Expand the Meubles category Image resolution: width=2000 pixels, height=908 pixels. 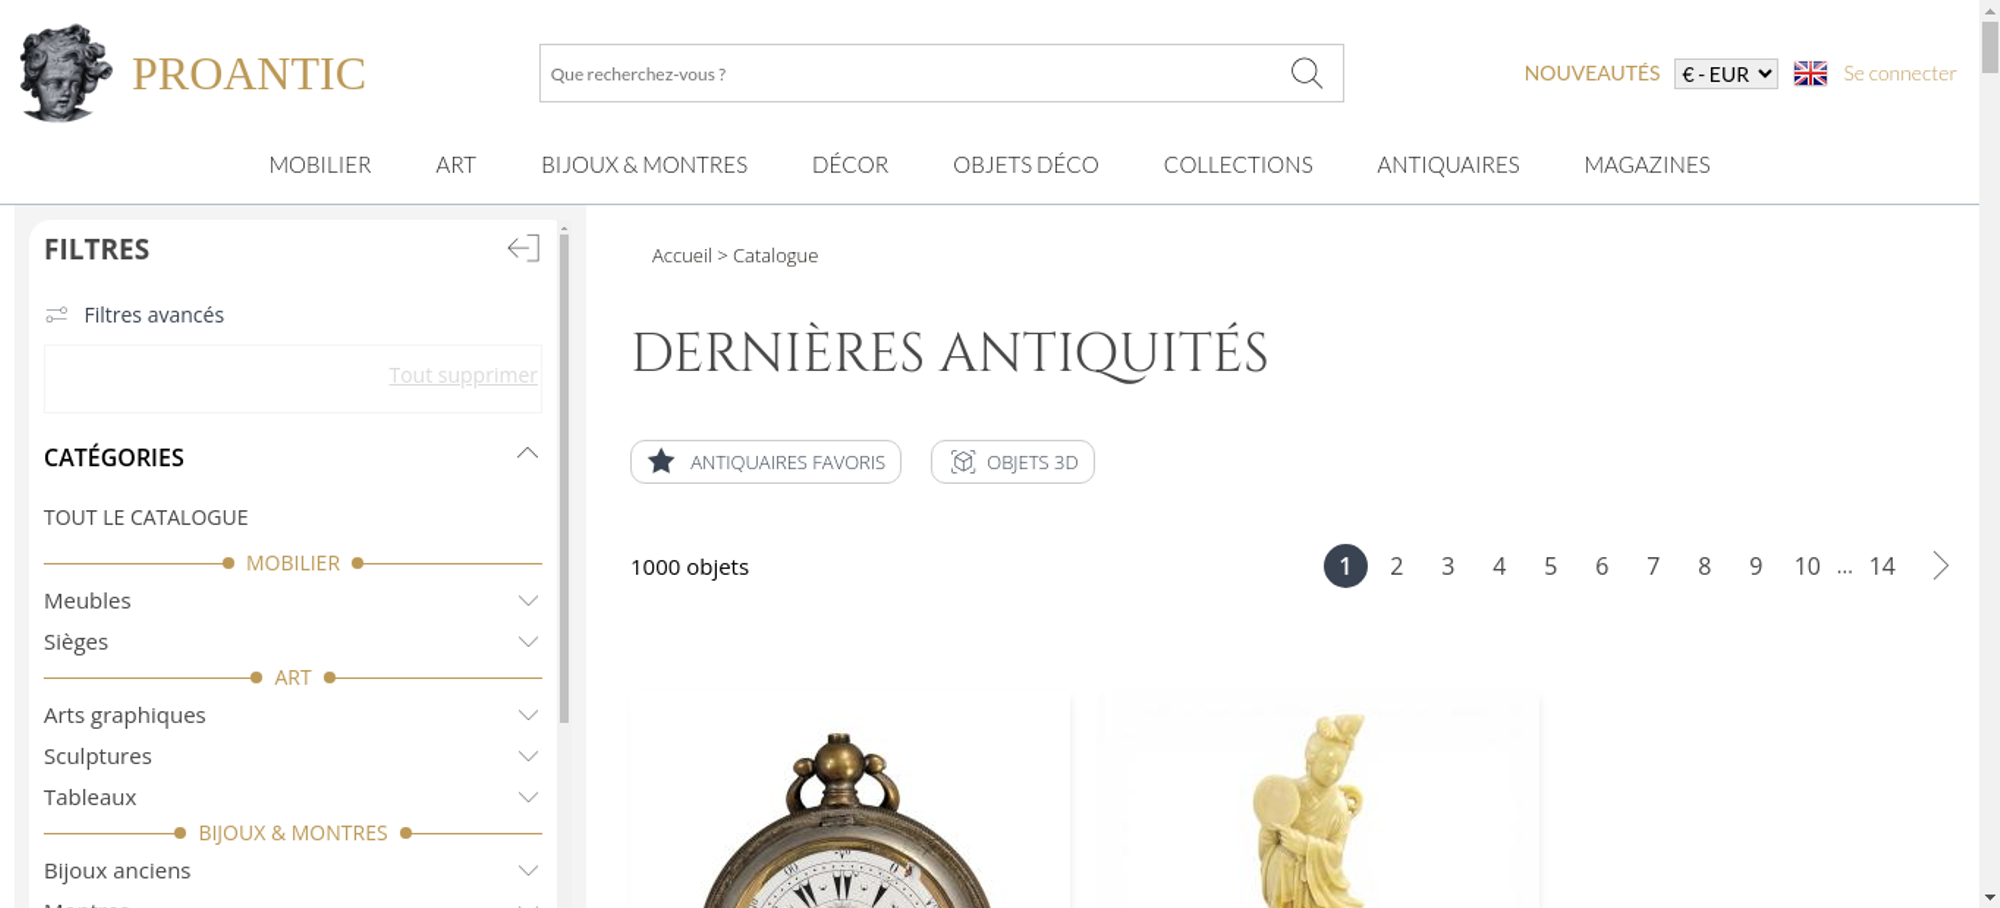(528, 601)
